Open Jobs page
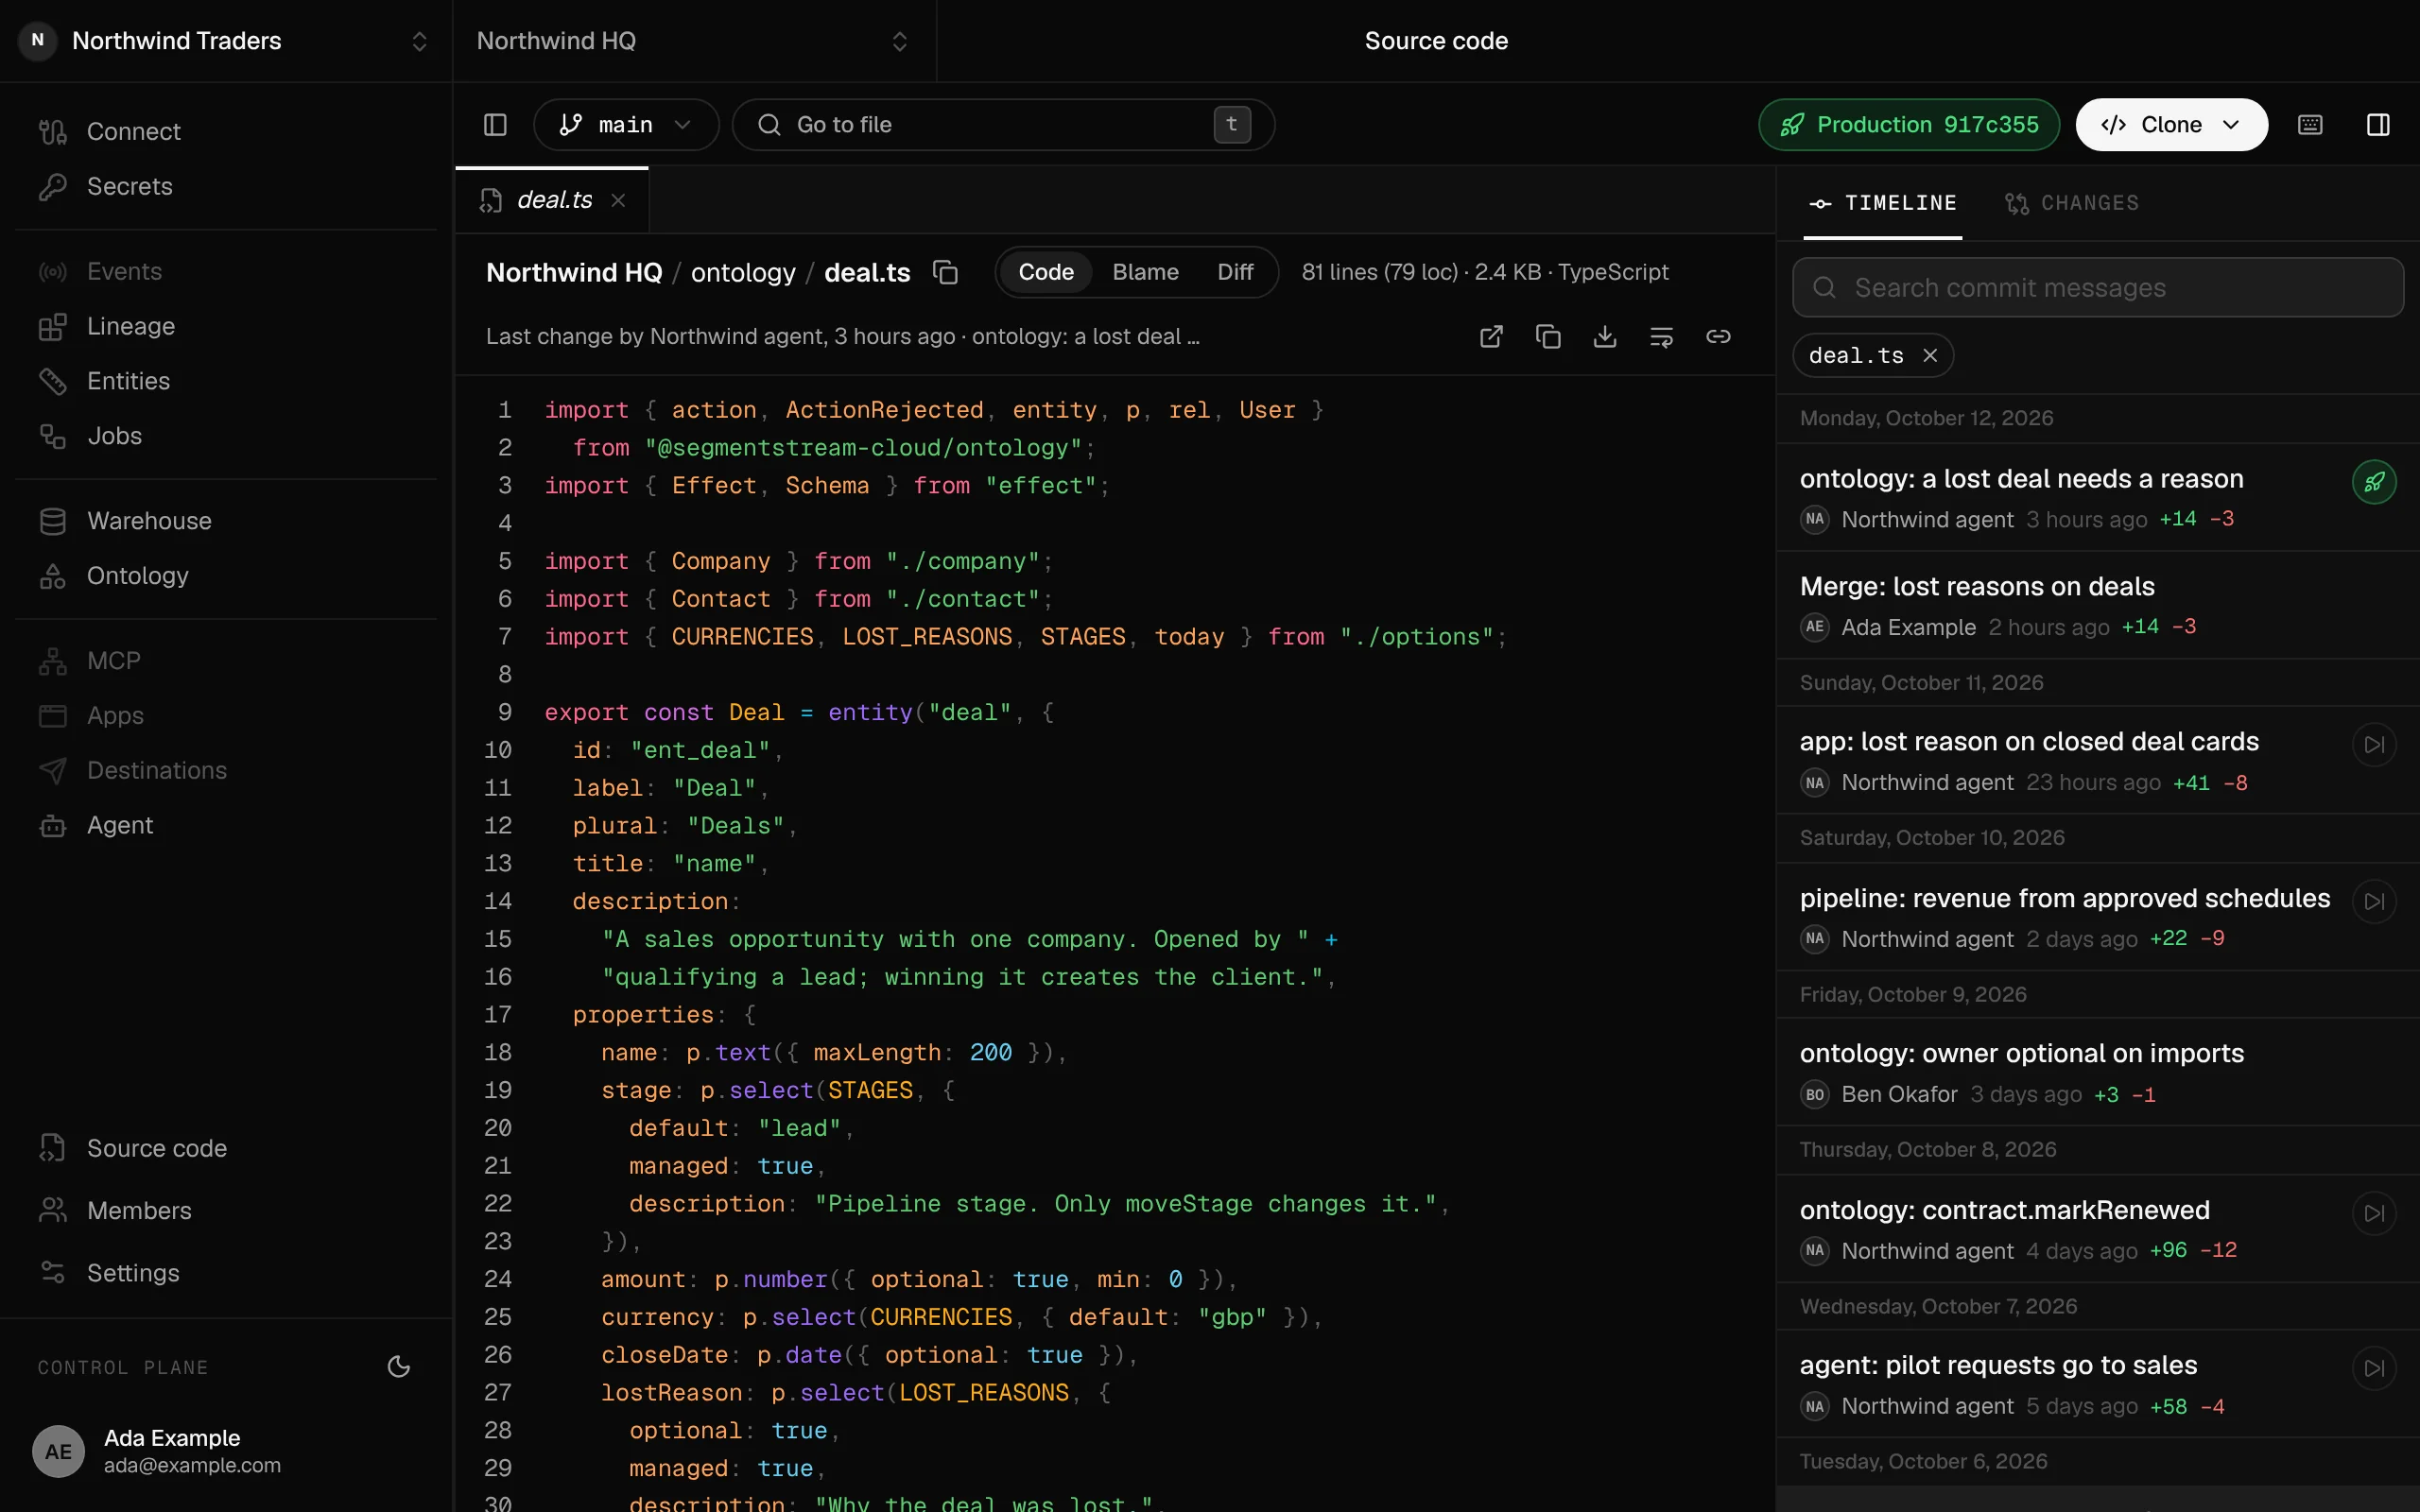This screenshot has height=1512, width=2420. (226, 436)
